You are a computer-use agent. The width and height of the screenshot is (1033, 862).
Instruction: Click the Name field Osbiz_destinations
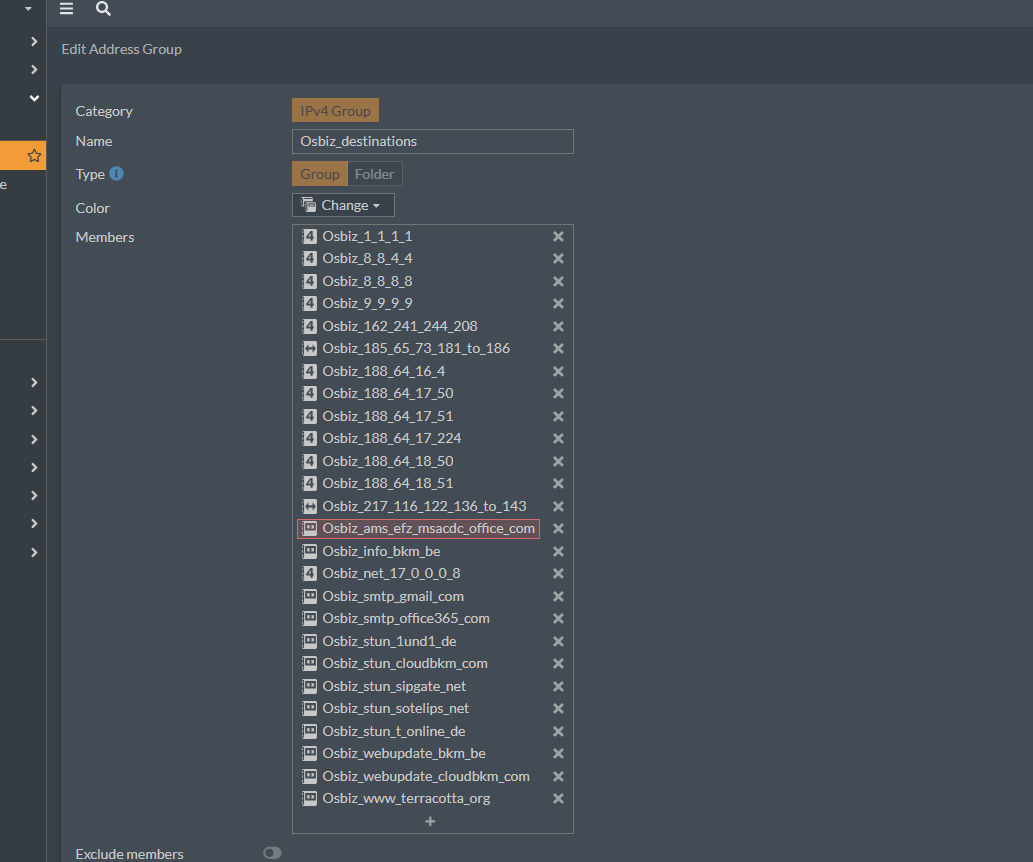[433, 141]
